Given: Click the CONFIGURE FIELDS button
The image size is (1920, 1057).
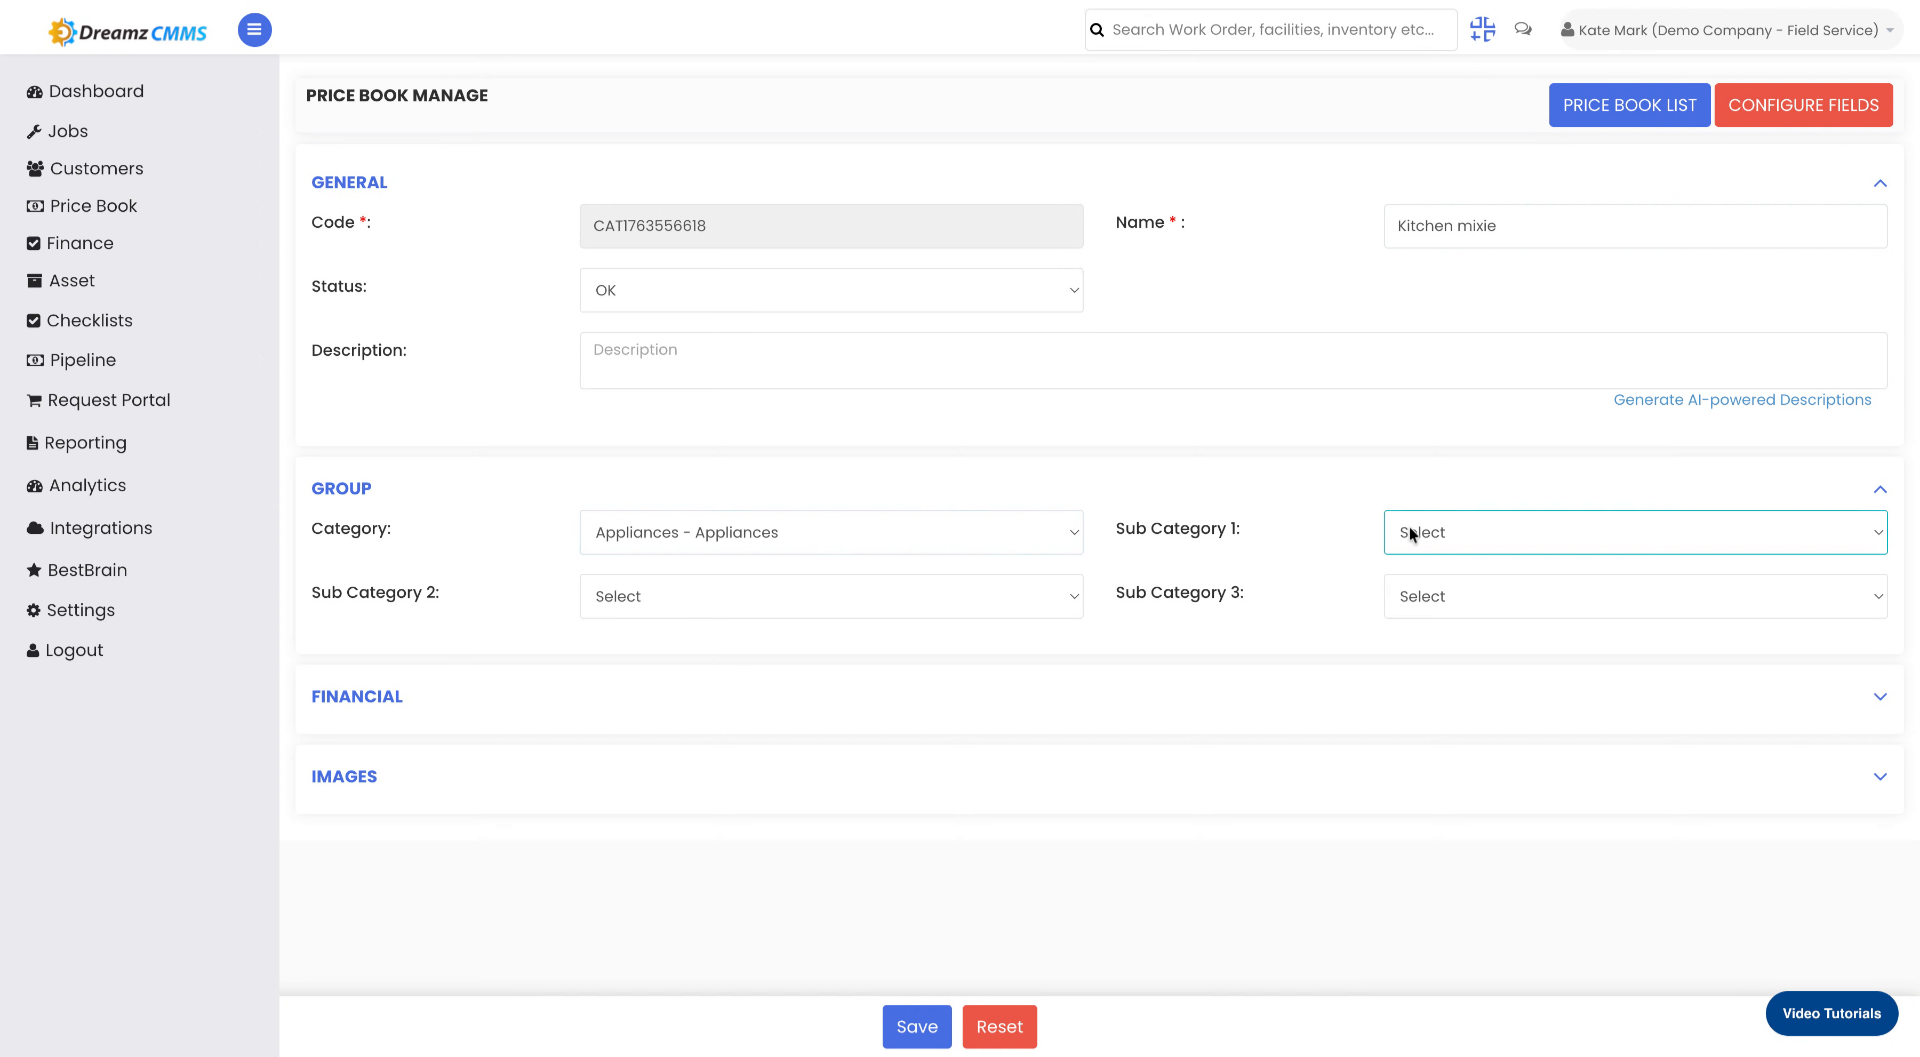Looking at the screenshot, I should pyautogui.click(x=1803, y=105).
